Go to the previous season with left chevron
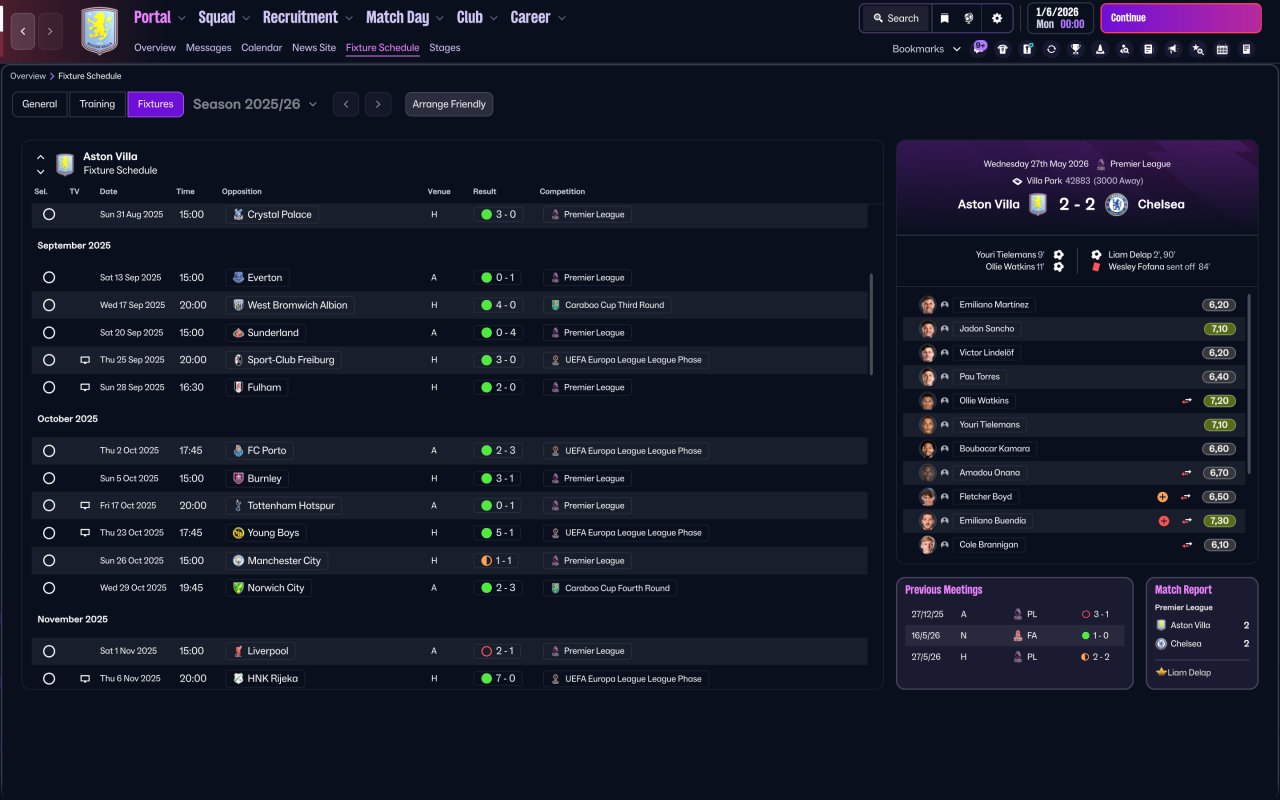Image resolution: width=1280 pixels, height=800 pixels. (x=346, y=104)
